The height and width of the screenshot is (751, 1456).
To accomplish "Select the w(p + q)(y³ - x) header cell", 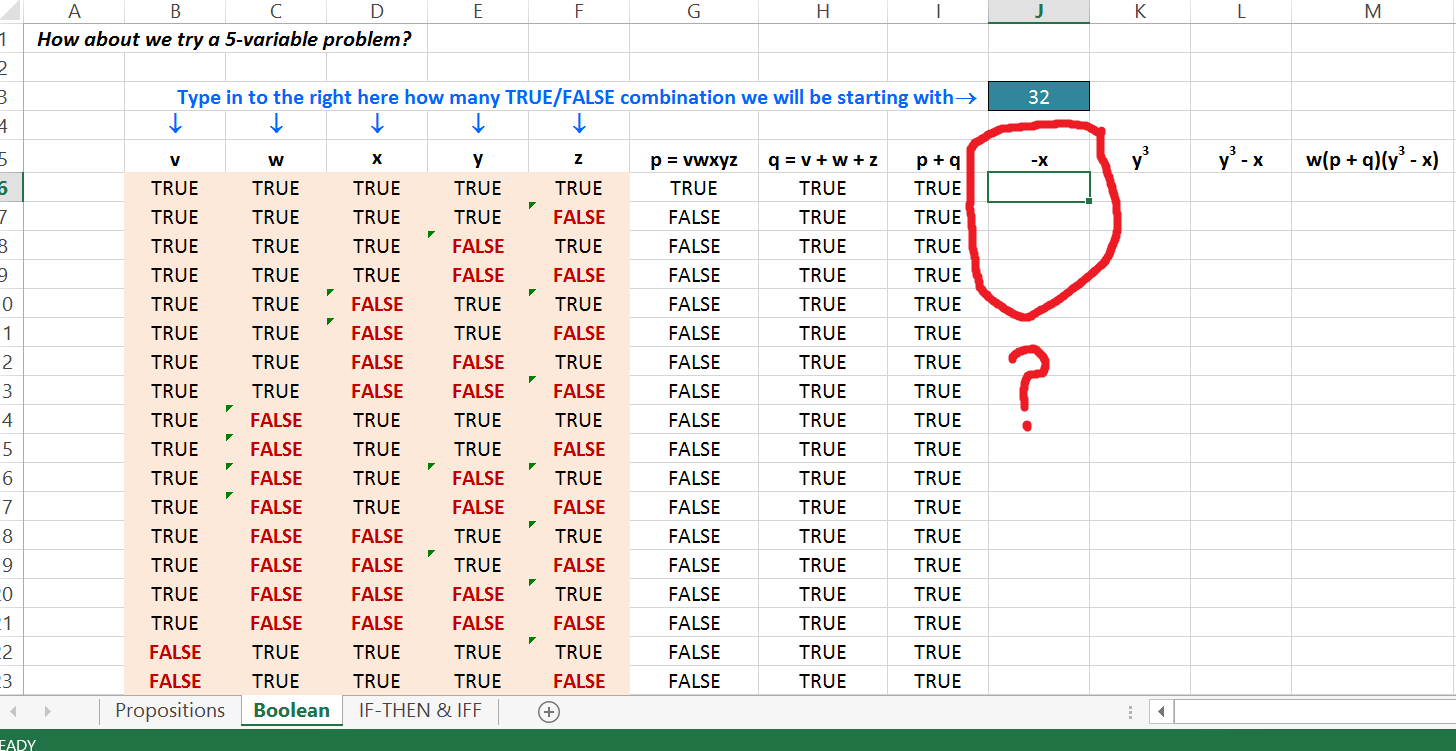I will [1373, 159].
